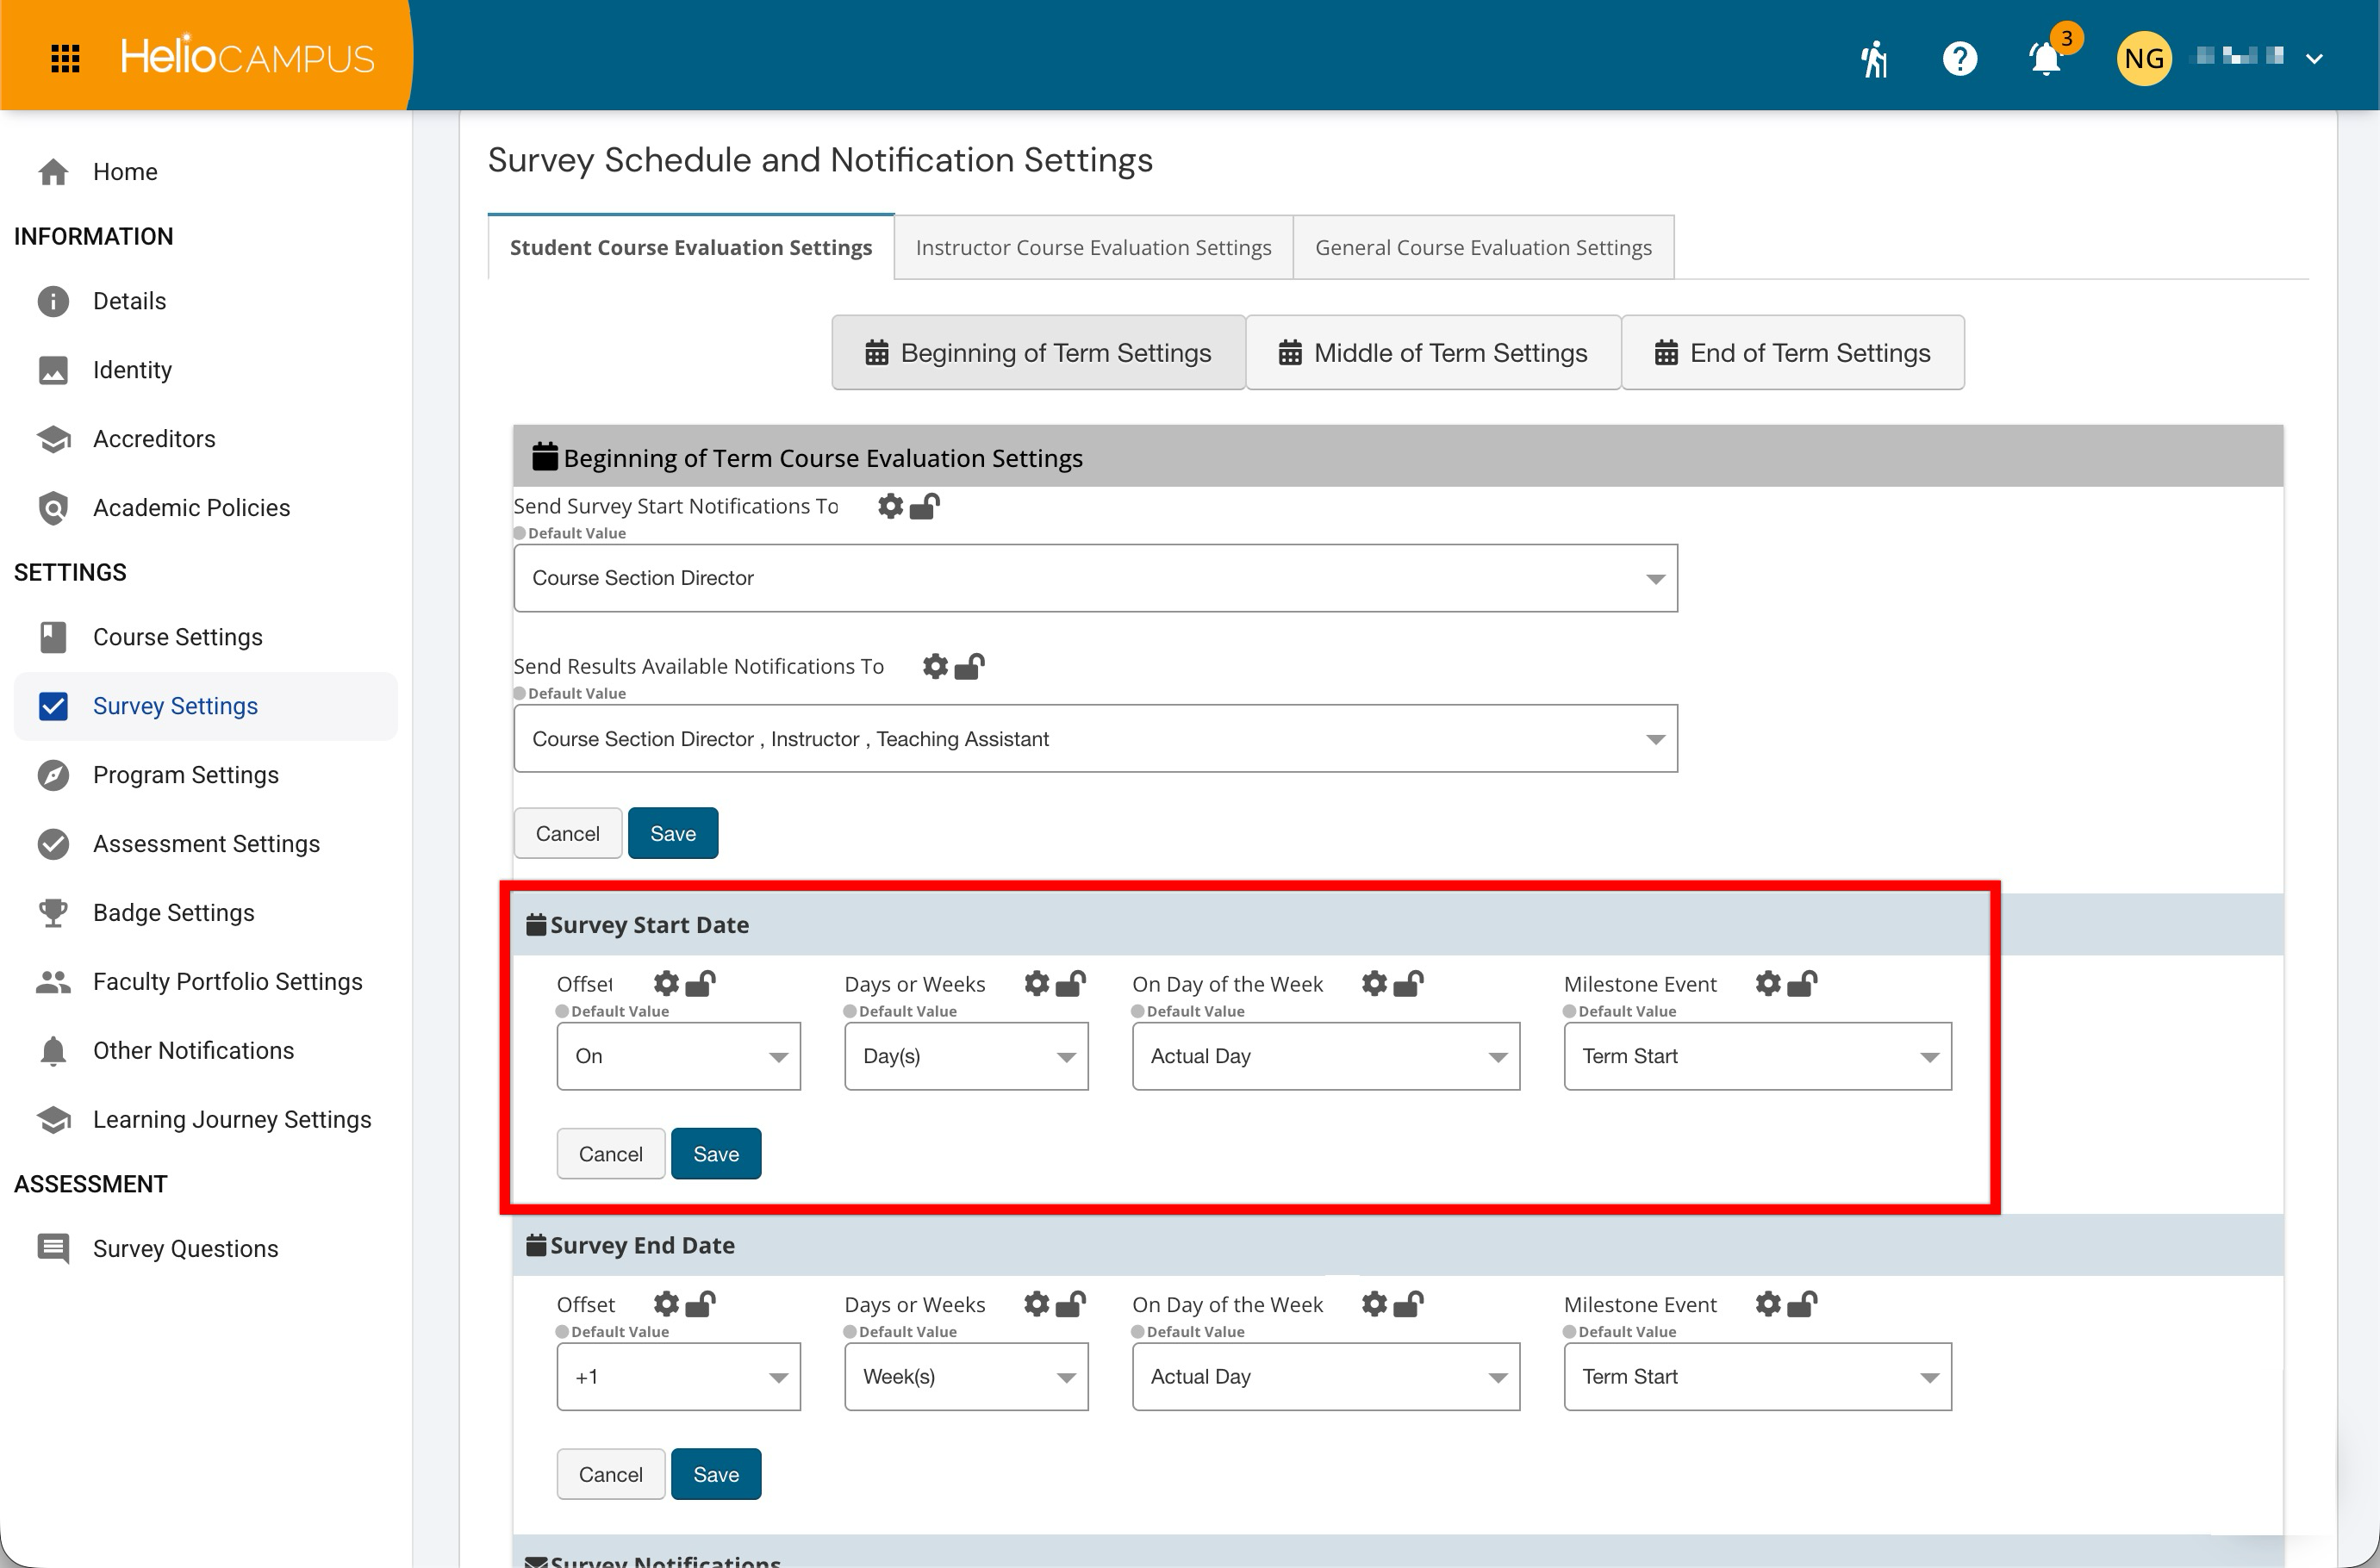Open Survey Start Date Offset dropdown showing On
The height and width of the screenshot is (1568, 2380).
[678, 1056]
